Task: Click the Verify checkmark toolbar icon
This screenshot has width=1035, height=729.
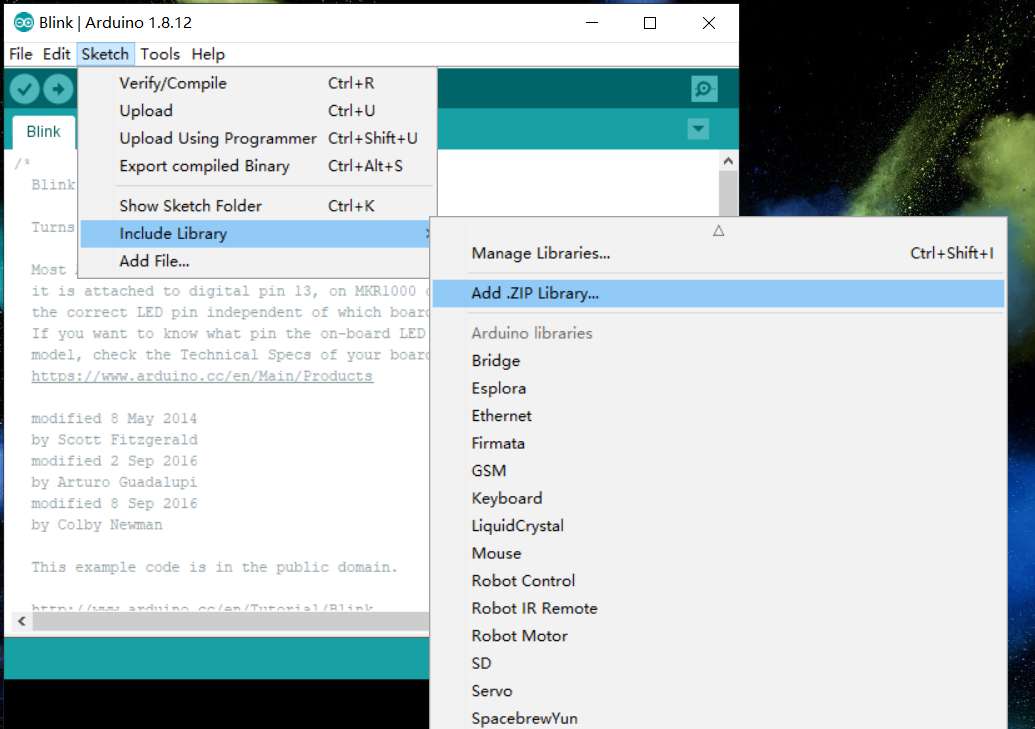Action: pos(24,88)
